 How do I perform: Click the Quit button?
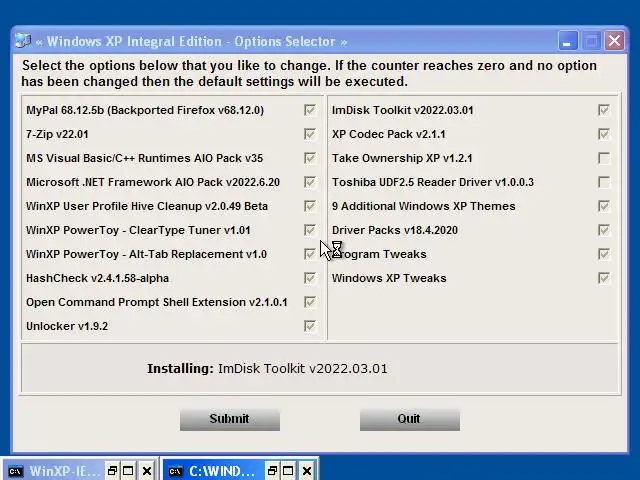pos(410,420)
